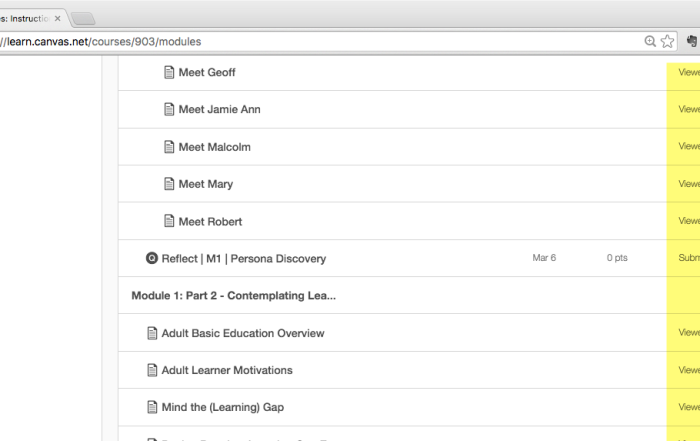Click the zoom magnifier icon in address bar
Image resolution: width=700 pixels, height=441 pixels.
(650, 41)
